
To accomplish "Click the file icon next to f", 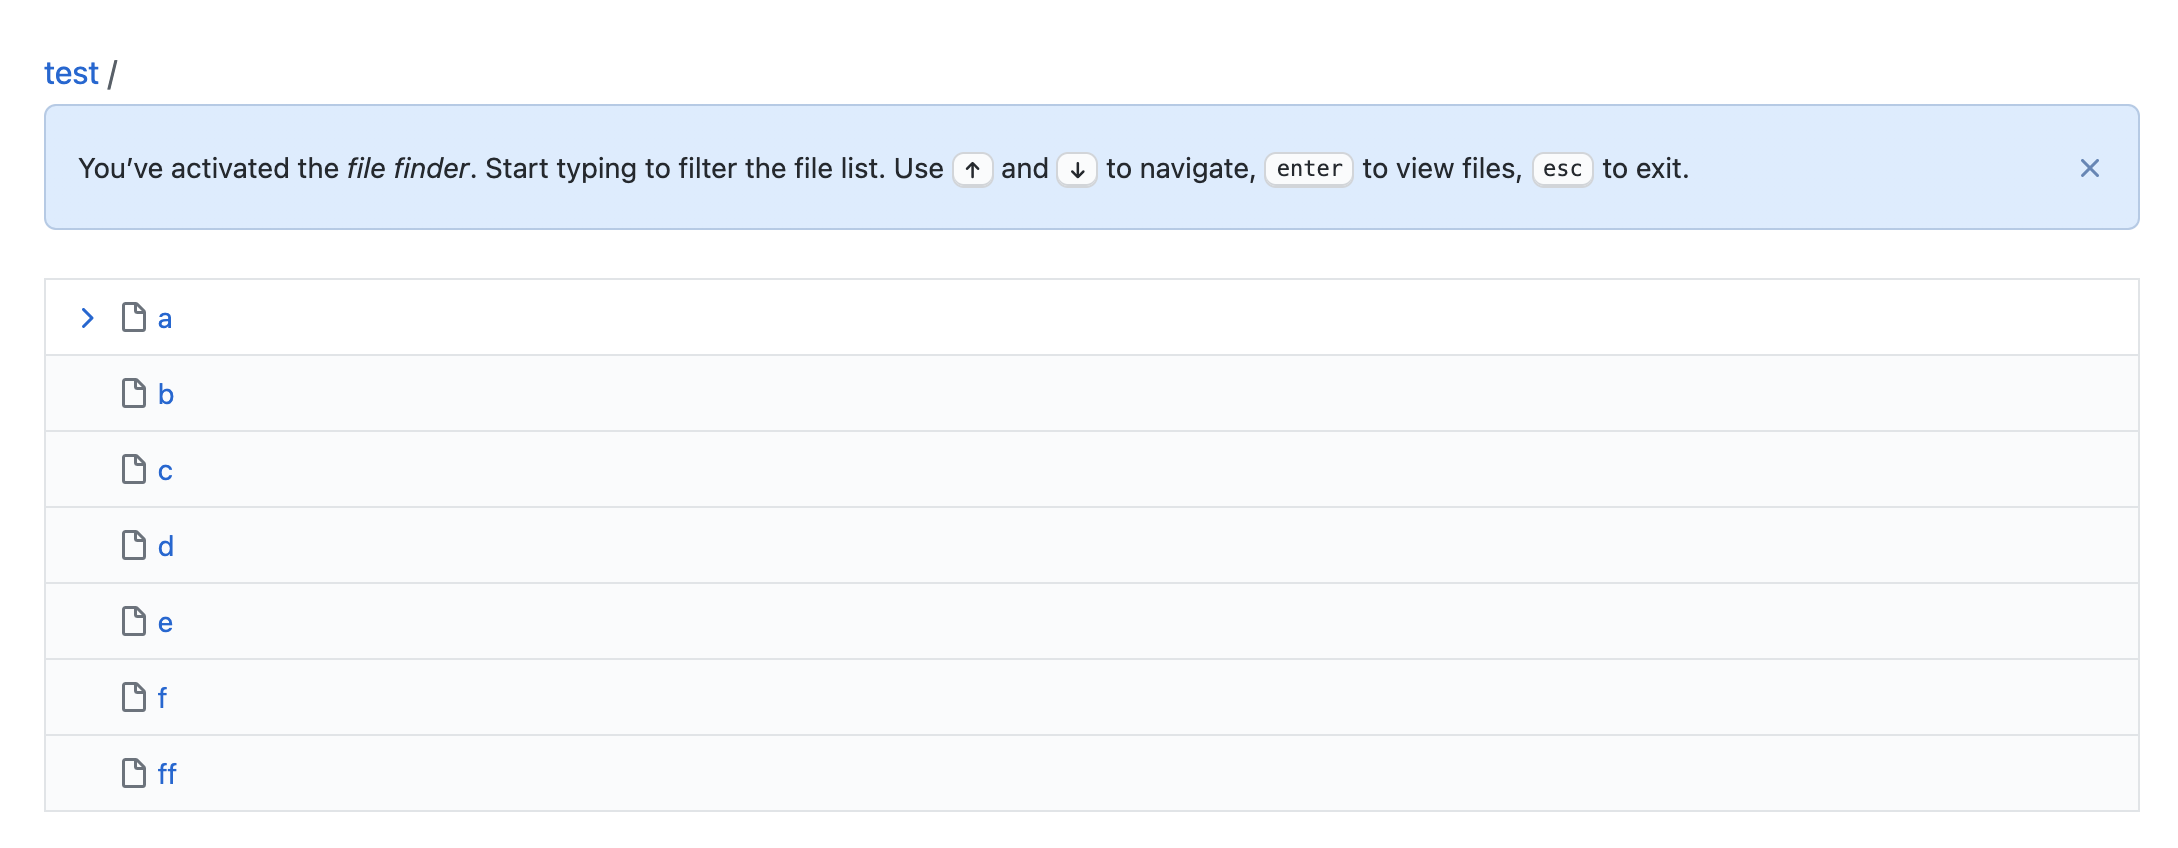I will [x=133, y=697].
